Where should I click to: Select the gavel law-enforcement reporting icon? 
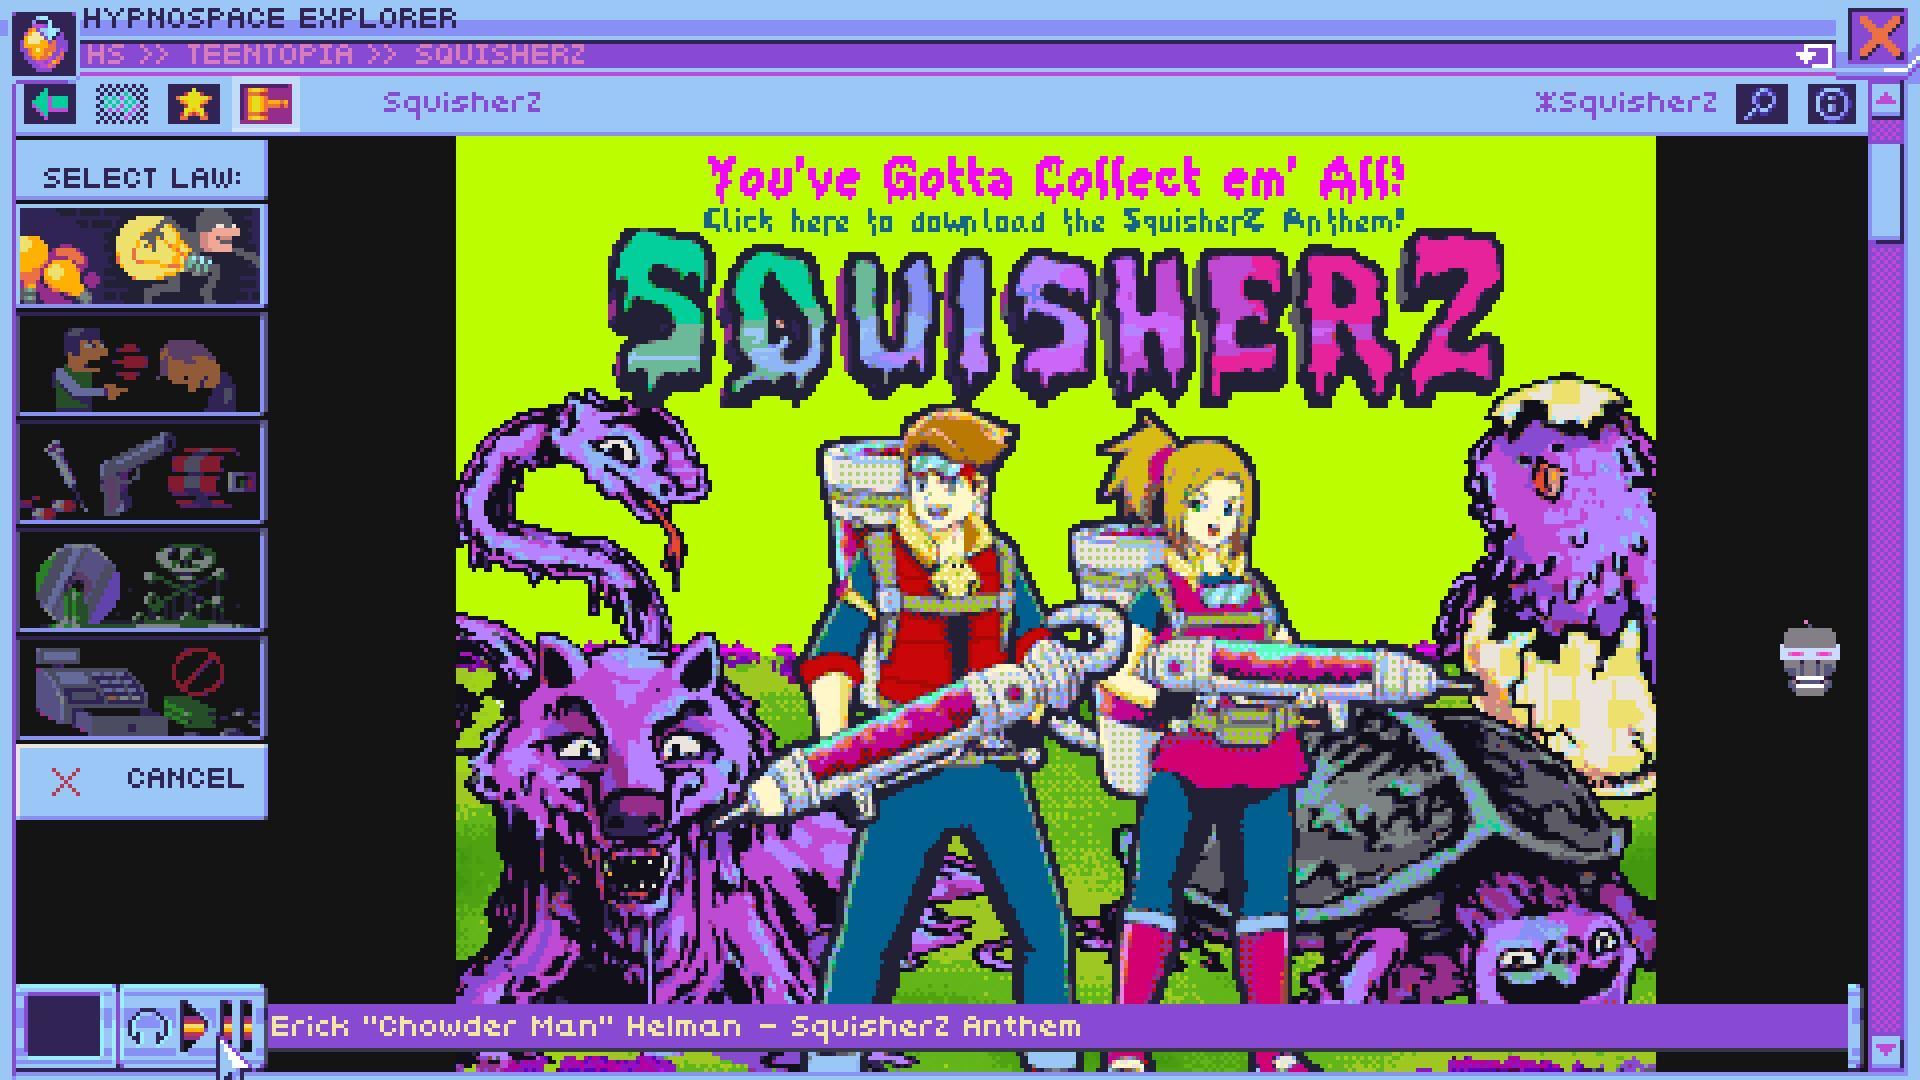(x=265, y=102)
